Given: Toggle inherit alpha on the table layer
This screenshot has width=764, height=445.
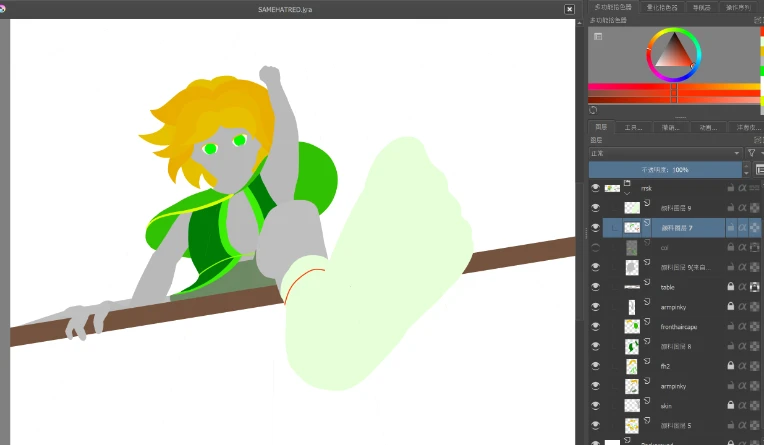Looking at the screenshot, I should (x=754, y=287).
